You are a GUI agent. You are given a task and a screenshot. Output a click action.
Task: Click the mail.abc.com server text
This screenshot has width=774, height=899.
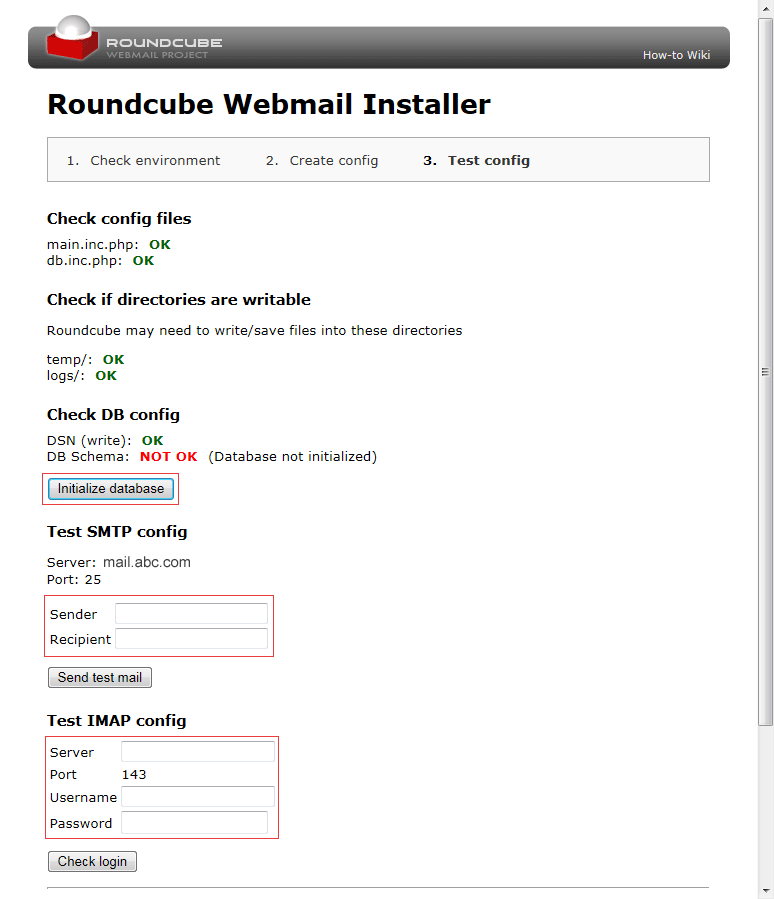pos(147,562)
